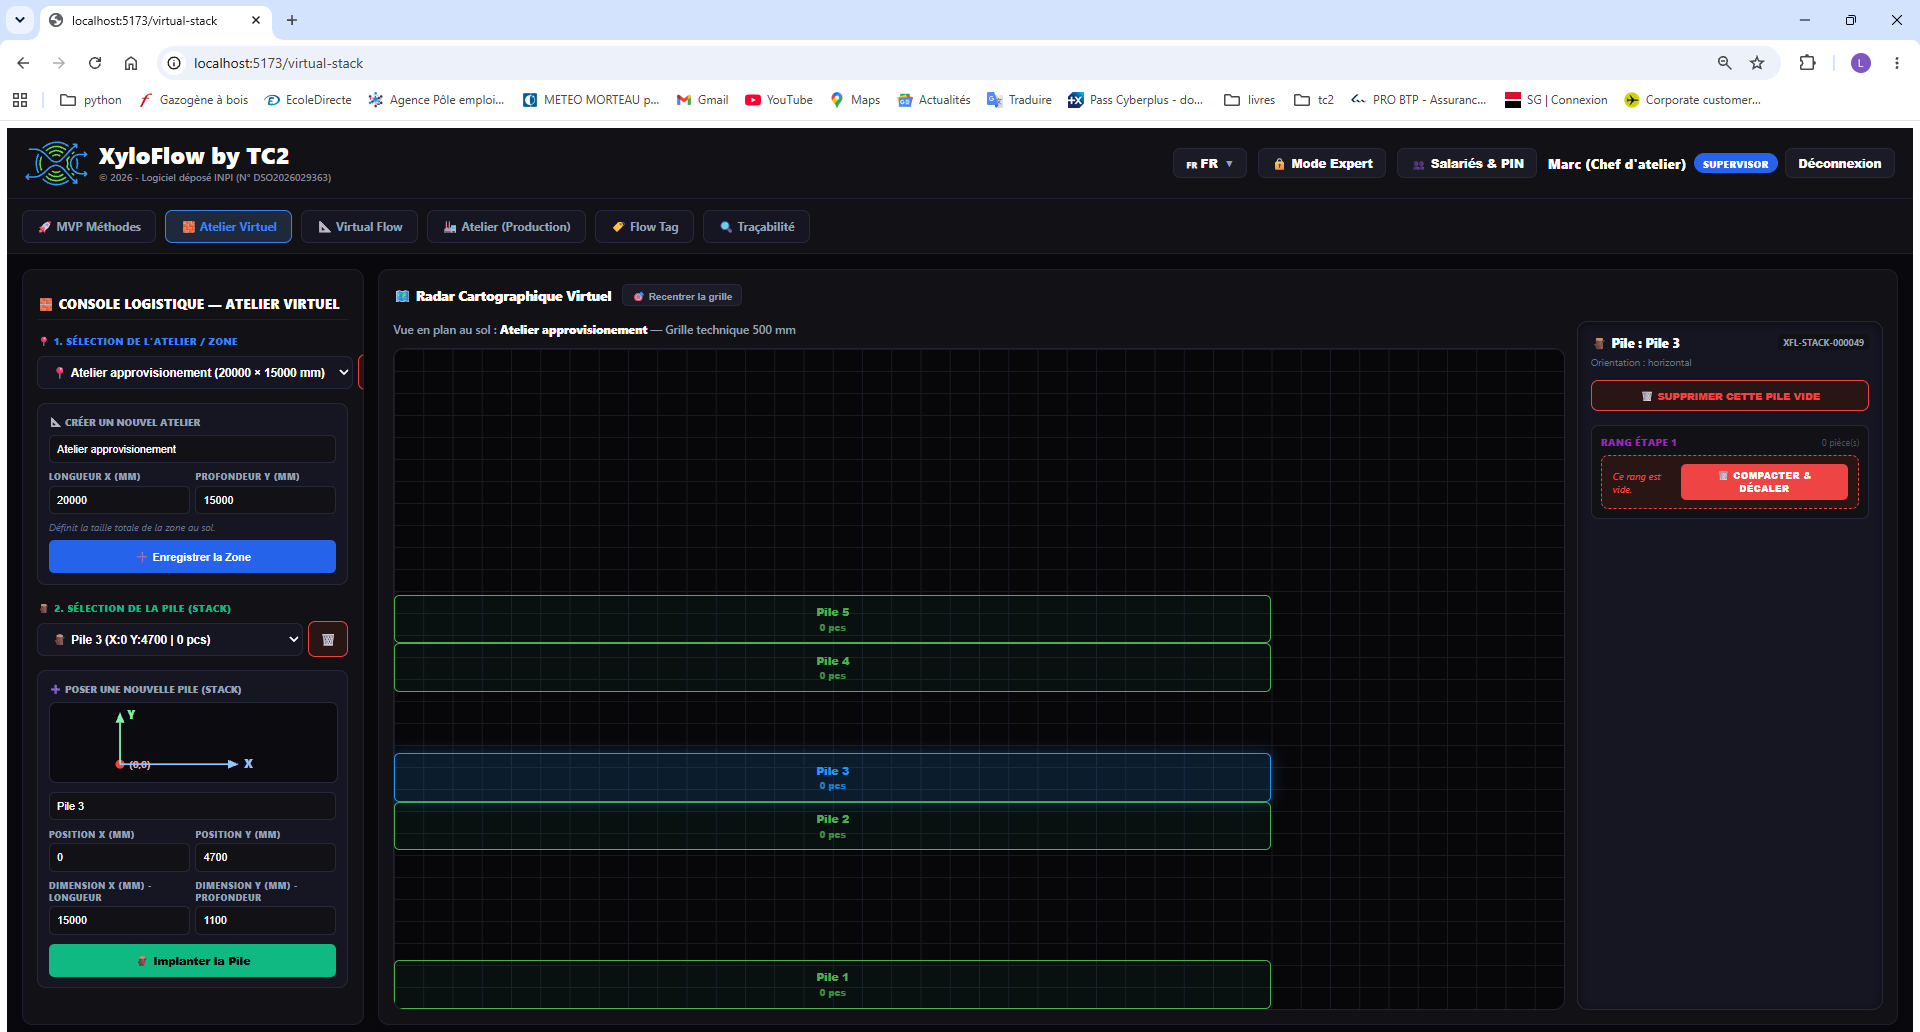The height and width of the screenshot is (1032, 1920).
Task: Open new browser tab plus icon
Action: (x=292, y=20)
